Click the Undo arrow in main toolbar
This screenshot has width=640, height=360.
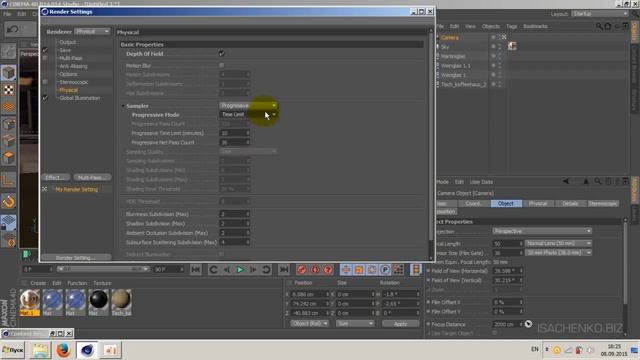pos(12,29)
